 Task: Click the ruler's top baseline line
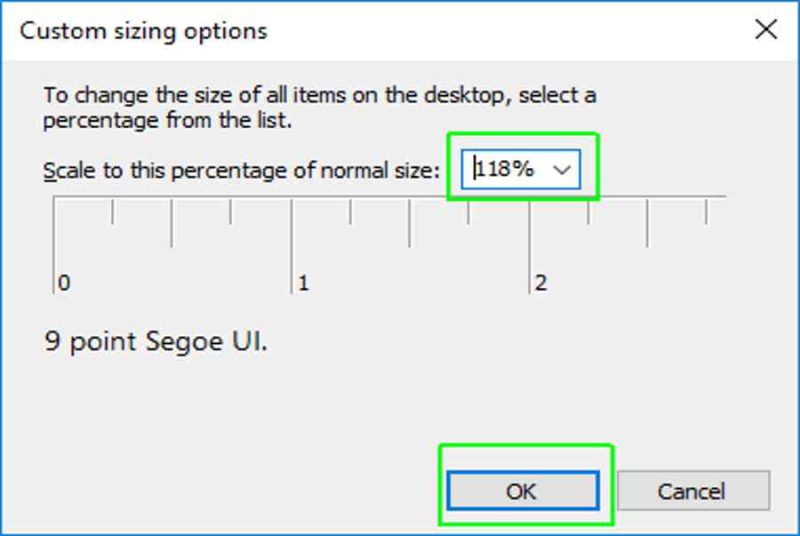coord(390,196)
